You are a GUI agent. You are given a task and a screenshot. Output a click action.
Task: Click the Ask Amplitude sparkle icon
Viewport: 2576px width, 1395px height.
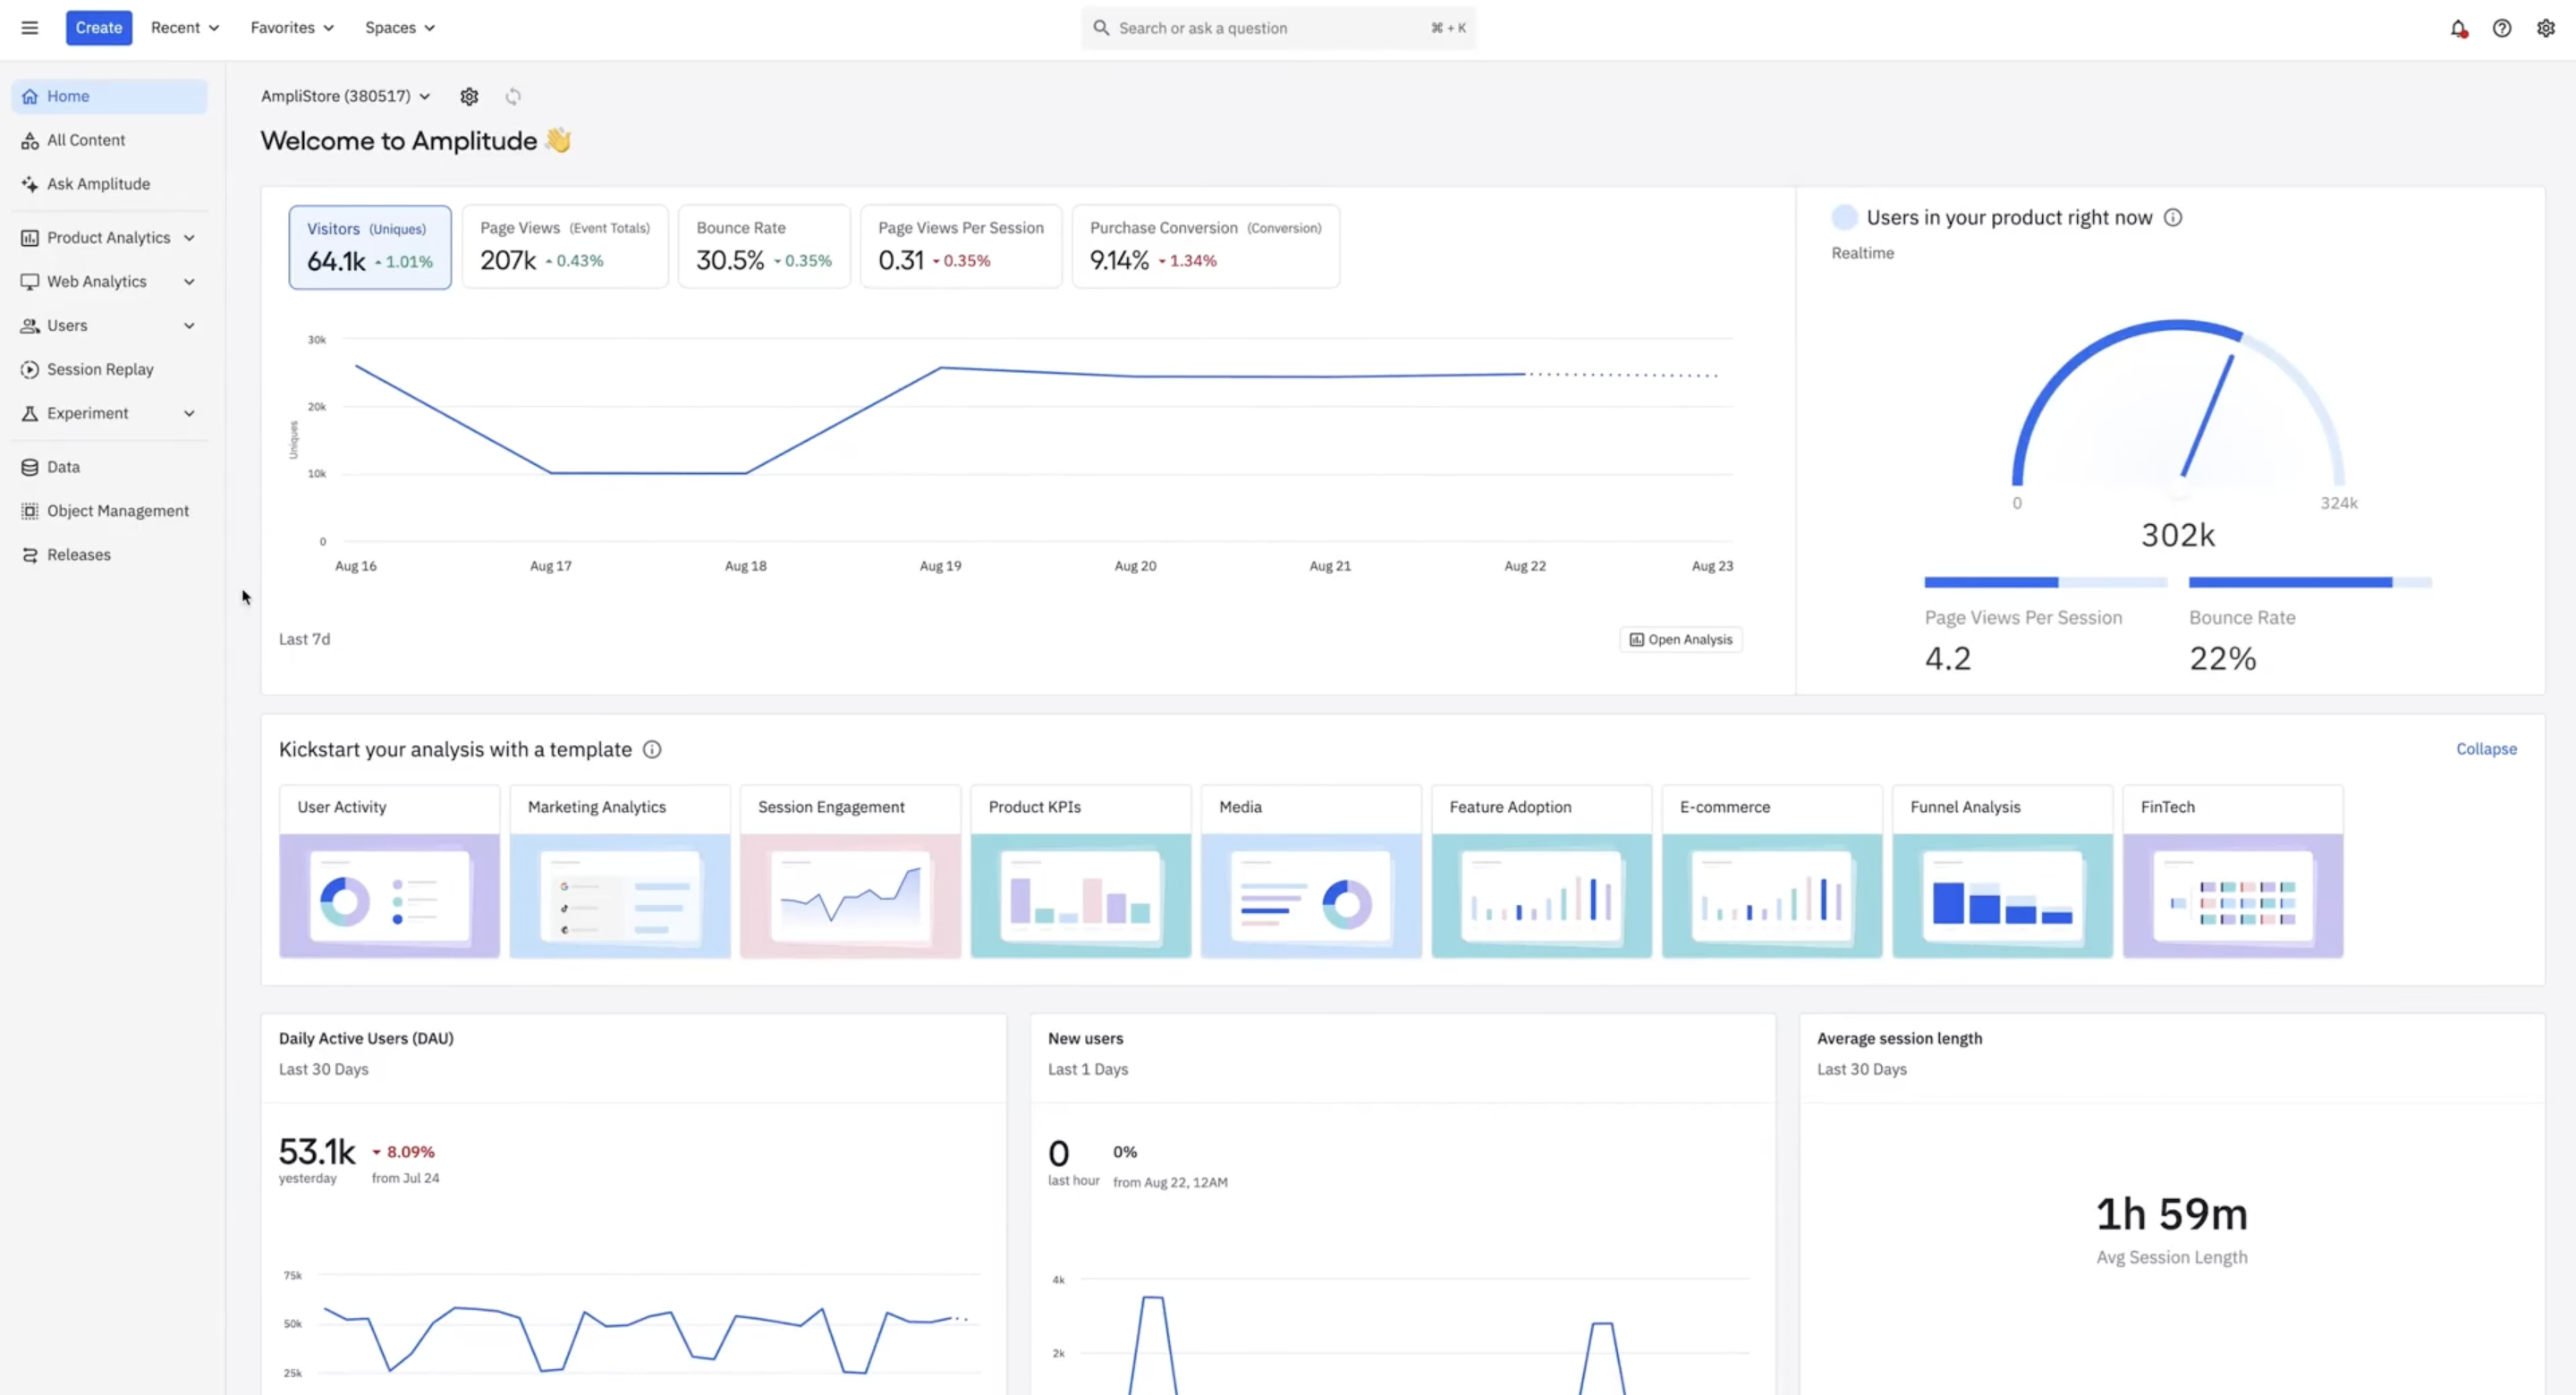(x=30, y=184)
